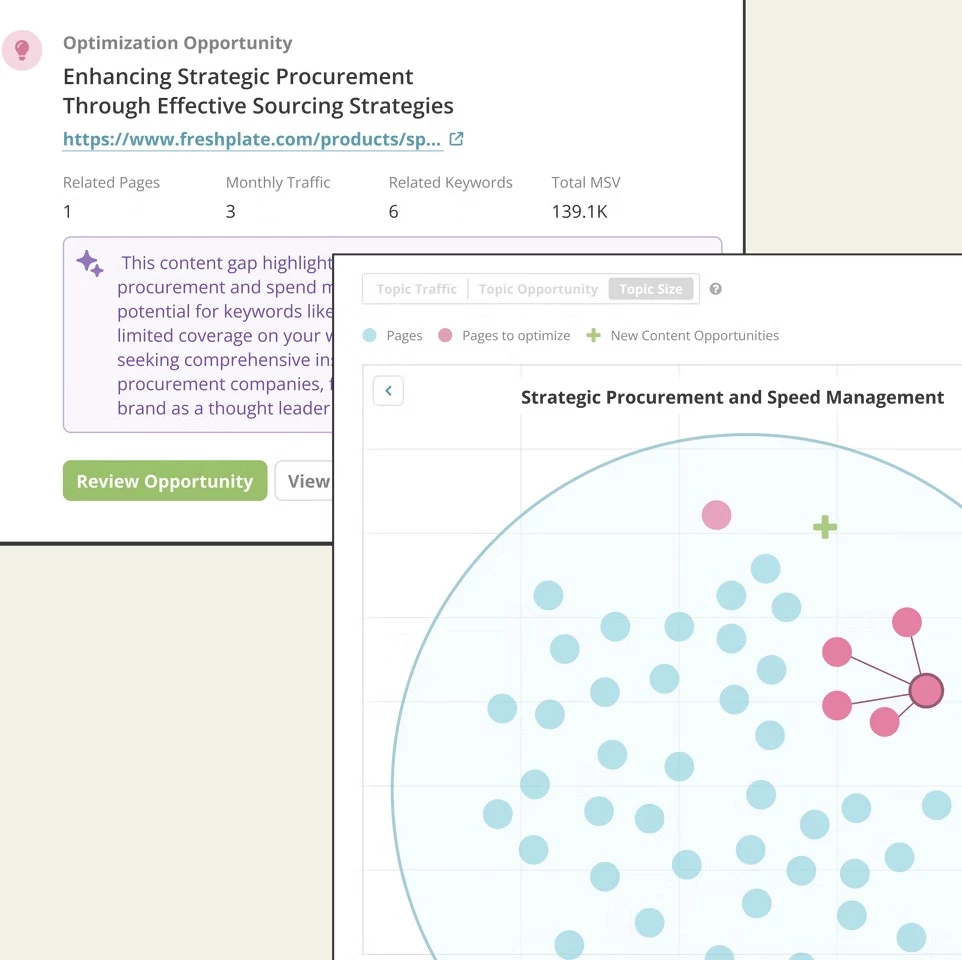Viewport: 962px width, 960px height.
Task: Switch to the Topic Traffic tab
Action: pos(416,289)
